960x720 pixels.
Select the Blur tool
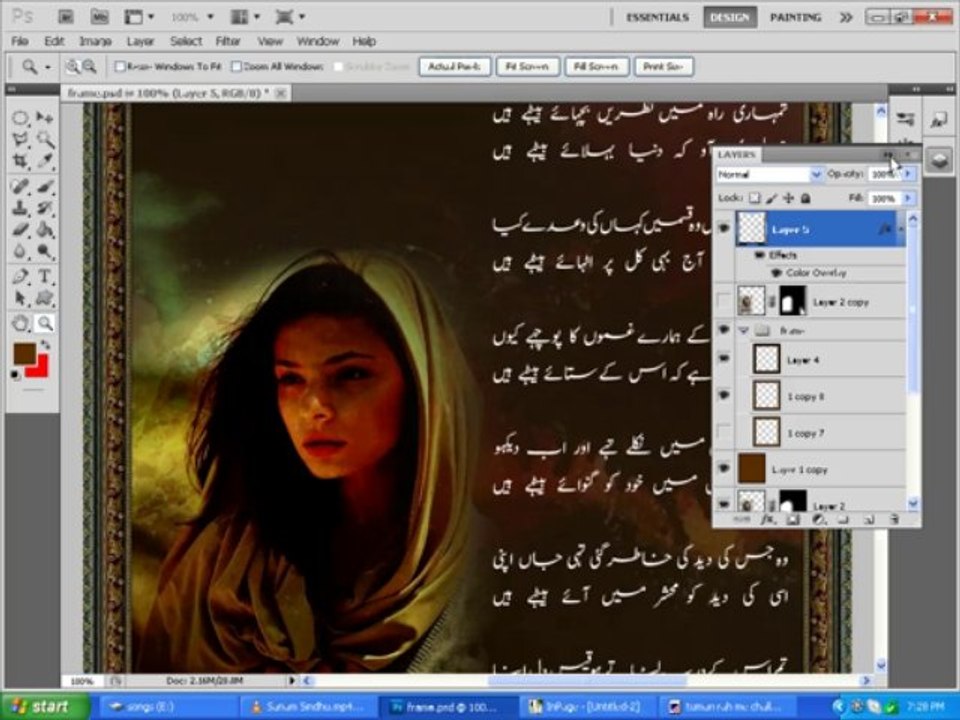click(20, 252)
